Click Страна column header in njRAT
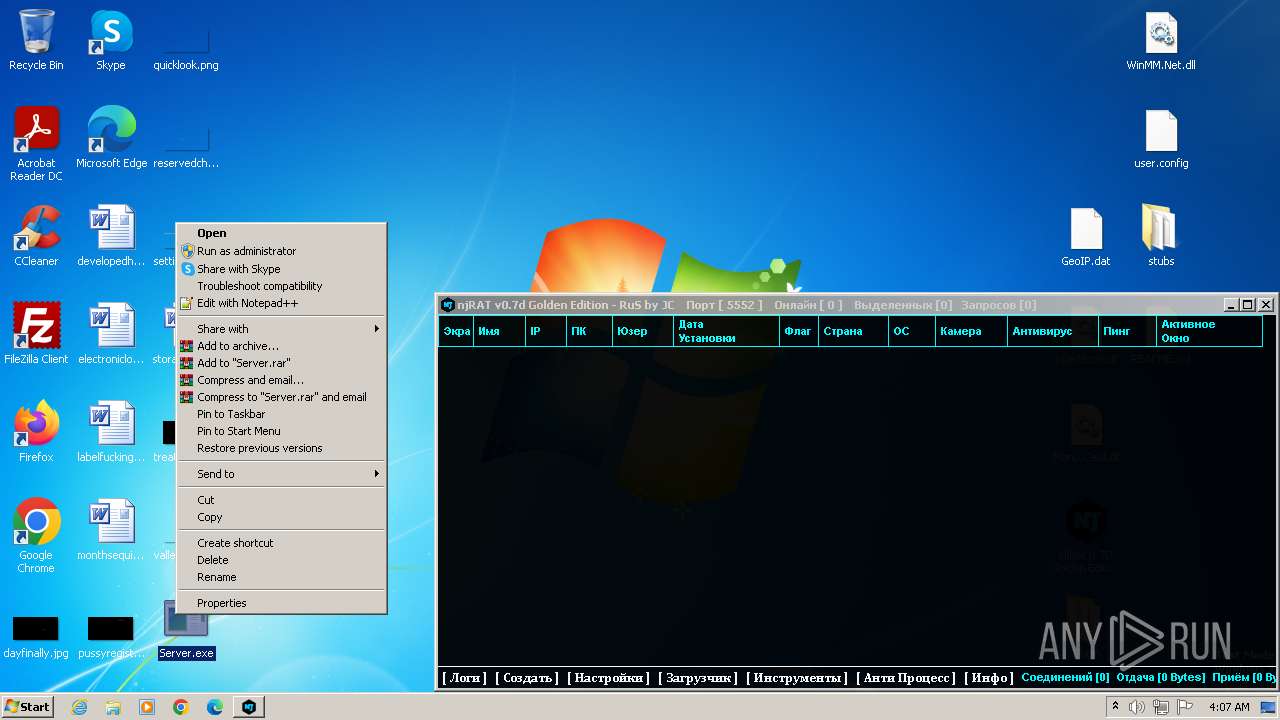The image size is (1280, 720). (853, 331)
